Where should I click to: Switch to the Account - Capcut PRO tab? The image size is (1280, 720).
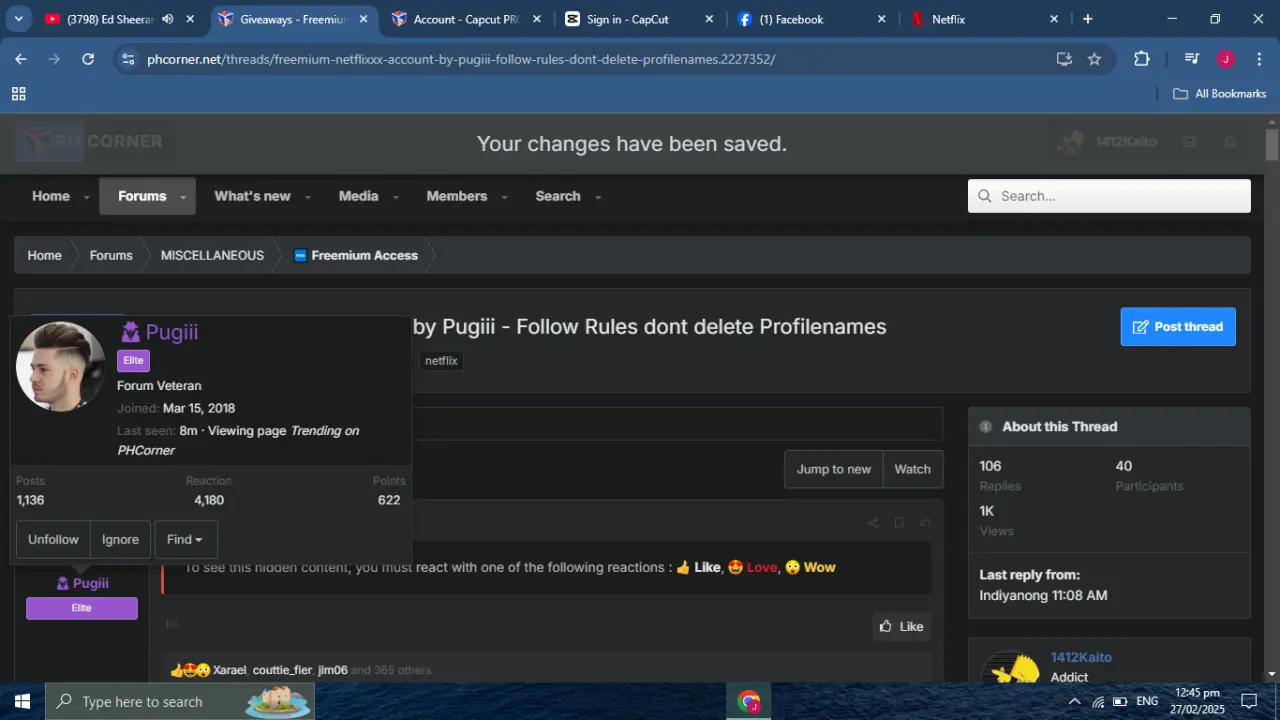pos(466,19)
